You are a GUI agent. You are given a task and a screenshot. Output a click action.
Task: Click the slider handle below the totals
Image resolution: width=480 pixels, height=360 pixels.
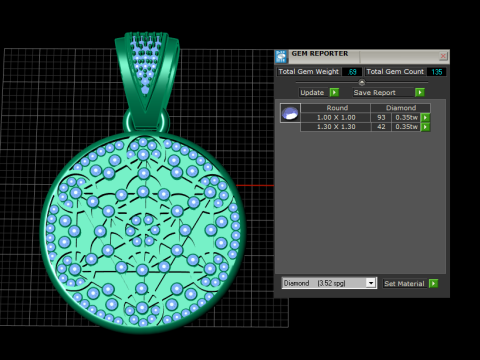coord(362,82)
